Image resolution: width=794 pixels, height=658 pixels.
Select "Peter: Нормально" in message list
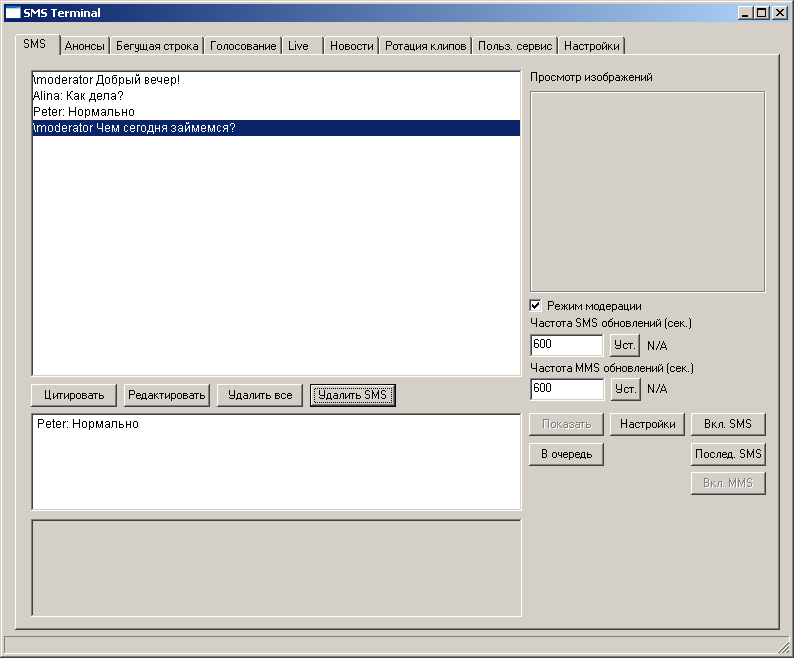[x=276, y=112]
